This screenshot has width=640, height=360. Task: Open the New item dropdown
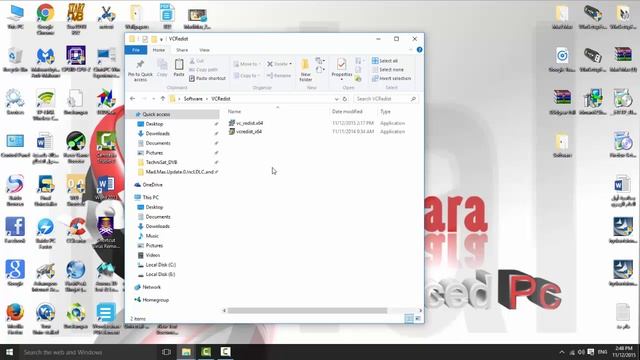[320, 61]
